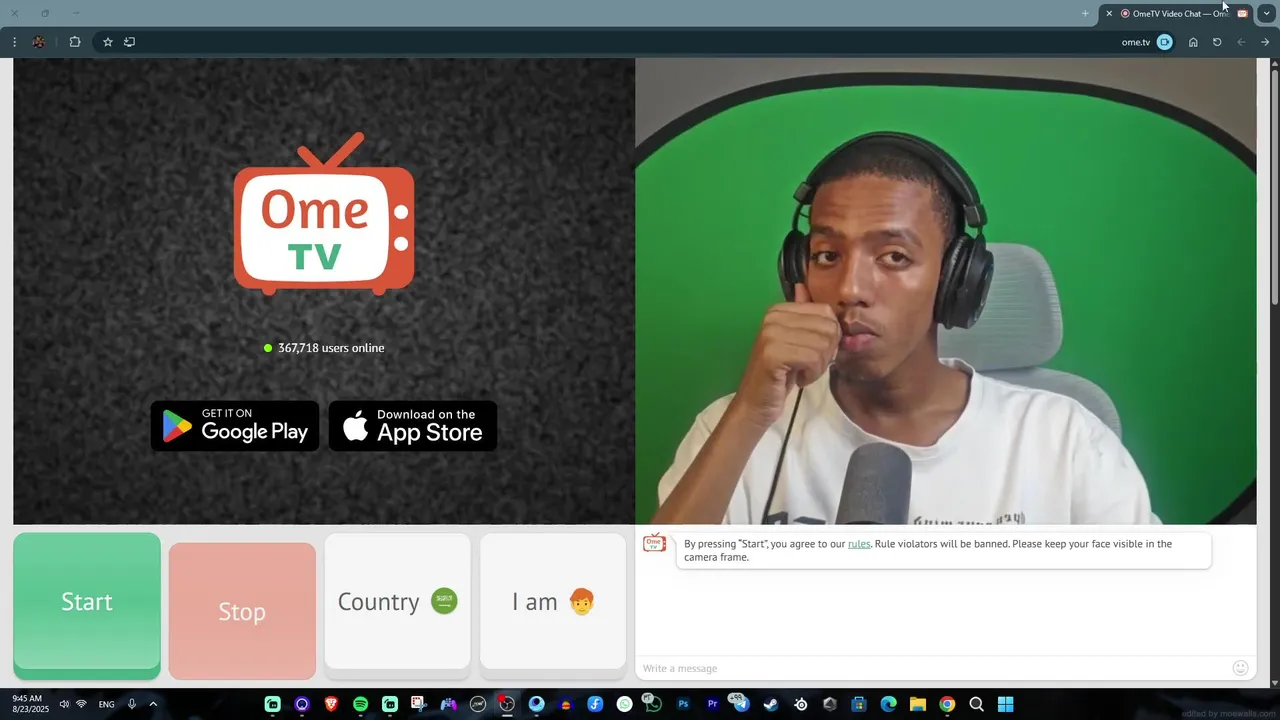Open the browser profile avatar

[38, 42]
